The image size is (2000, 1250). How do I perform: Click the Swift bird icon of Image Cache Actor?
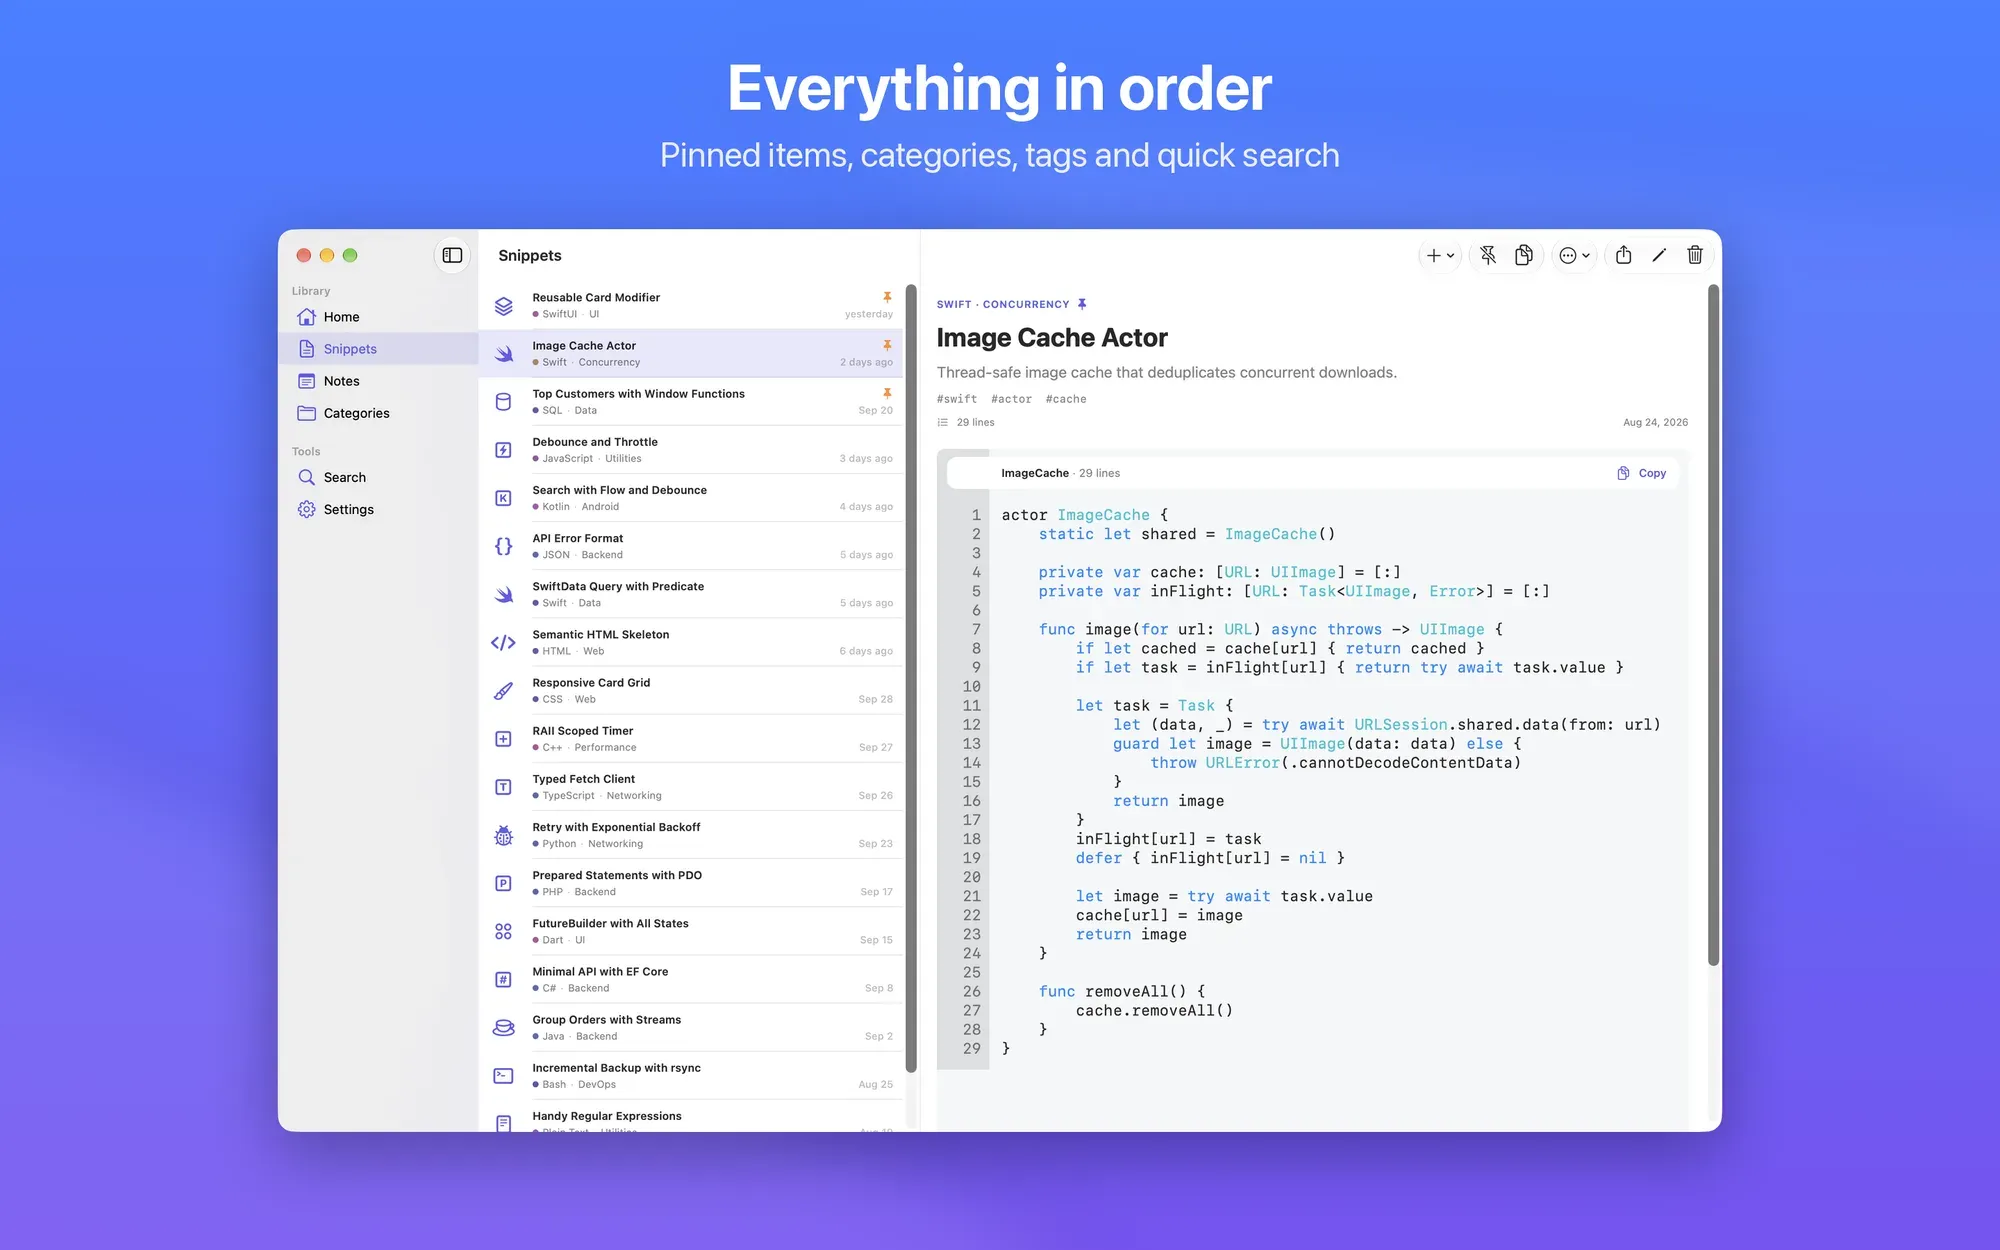[x=504, y=353]
